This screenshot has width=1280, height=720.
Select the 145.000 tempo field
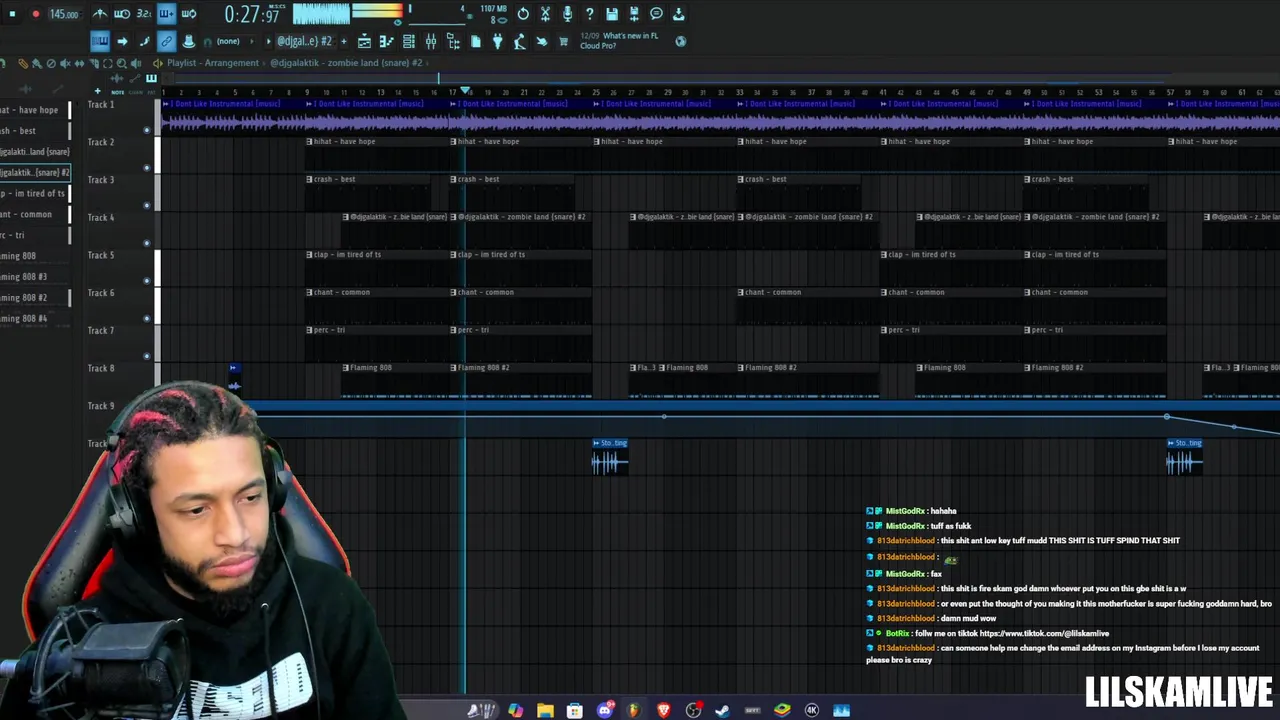[64, 14]
